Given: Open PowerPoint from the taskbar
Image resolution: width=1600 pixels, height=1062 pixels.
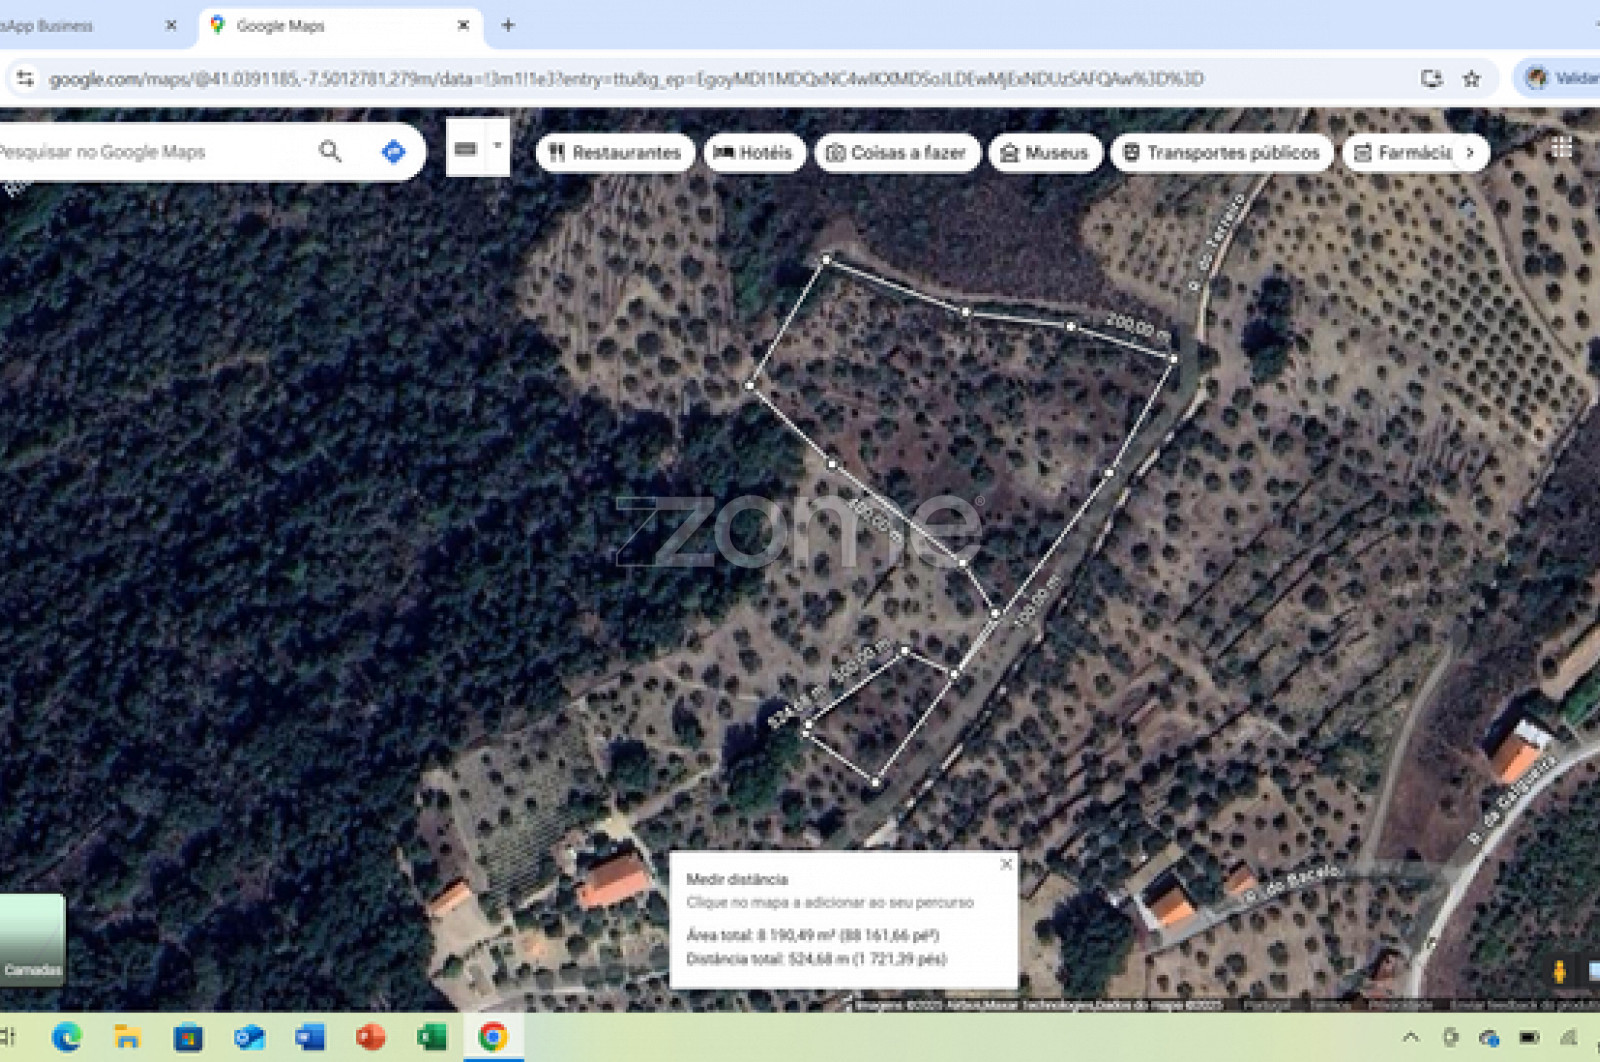Looking at the screenshot, I should pos(370,1037).
